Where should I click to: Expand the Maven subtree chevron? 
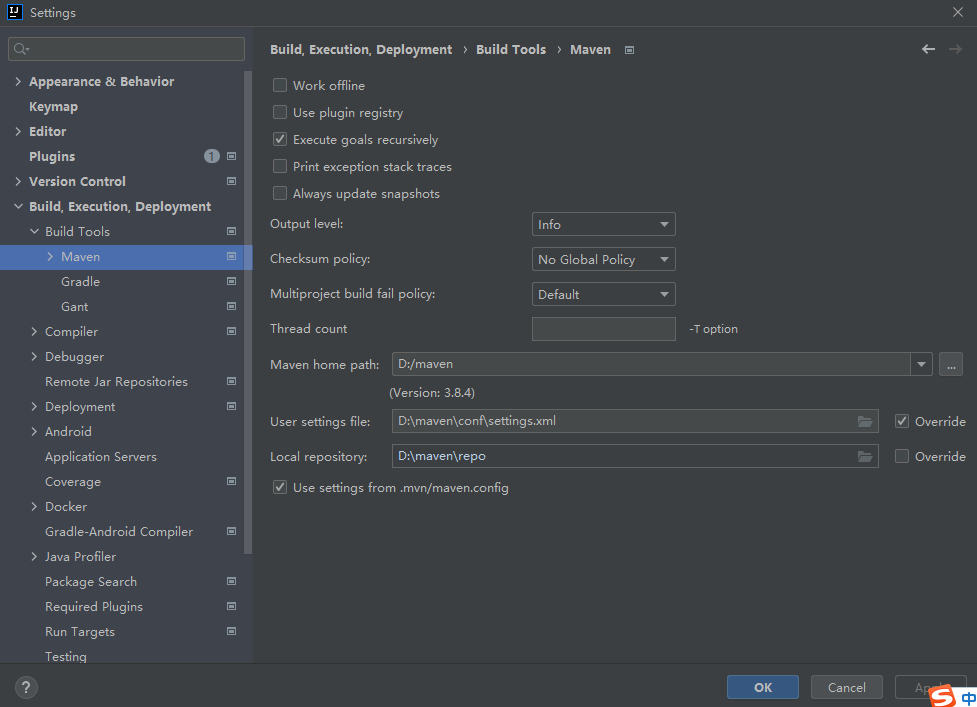coord(50,256)
